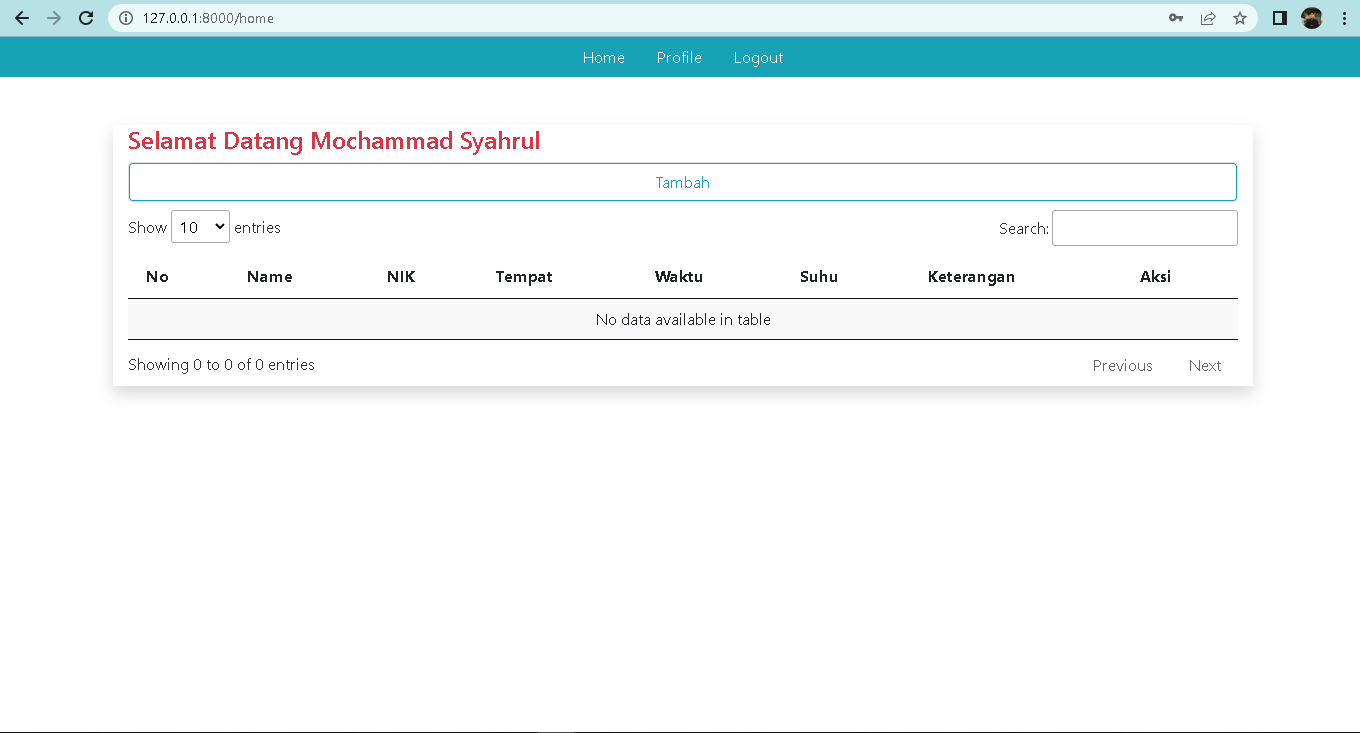This screenshot has width=1360, height=733.
Task: Sort table by the Waktu column
Action: [679, 277]
